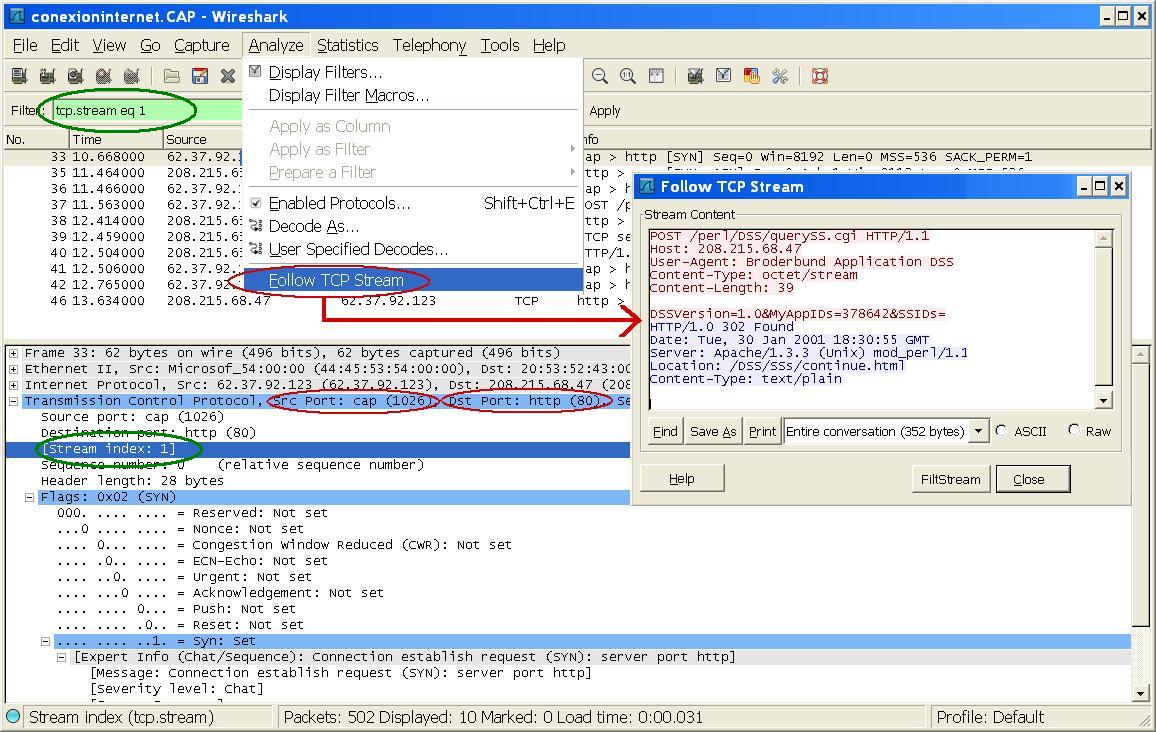Image resolution: width=1156 pixels, height=732 pixels.
Task: Click Display Filters funnel icon in menu
Action: (x=256, y=72)
